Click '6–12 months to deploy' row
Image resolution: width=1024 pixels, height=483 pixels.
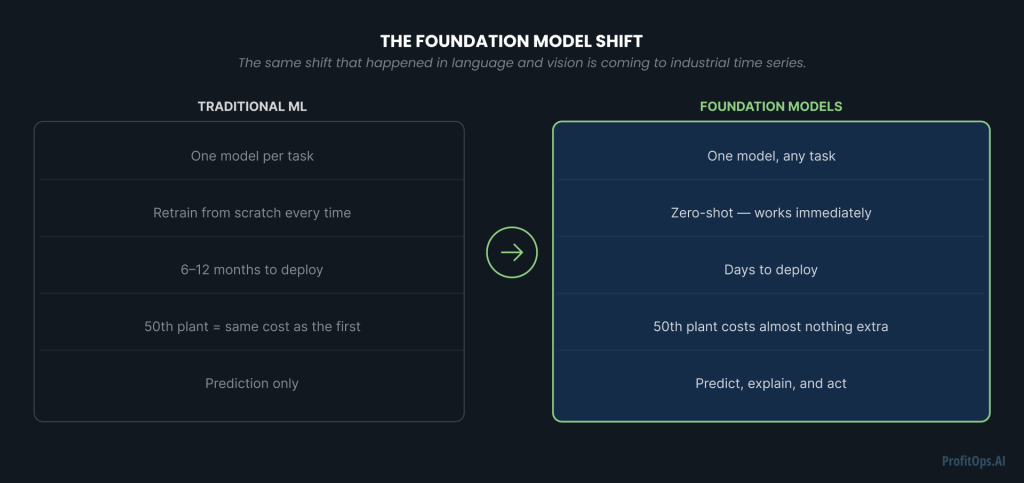click(x=251, y=270)
